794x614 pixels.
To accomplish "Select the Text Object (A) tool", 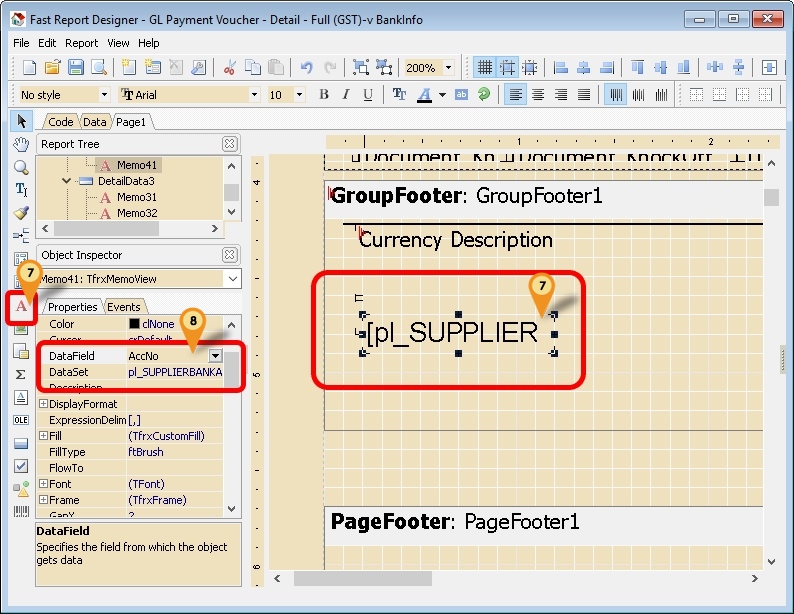I will pos(21,306).
